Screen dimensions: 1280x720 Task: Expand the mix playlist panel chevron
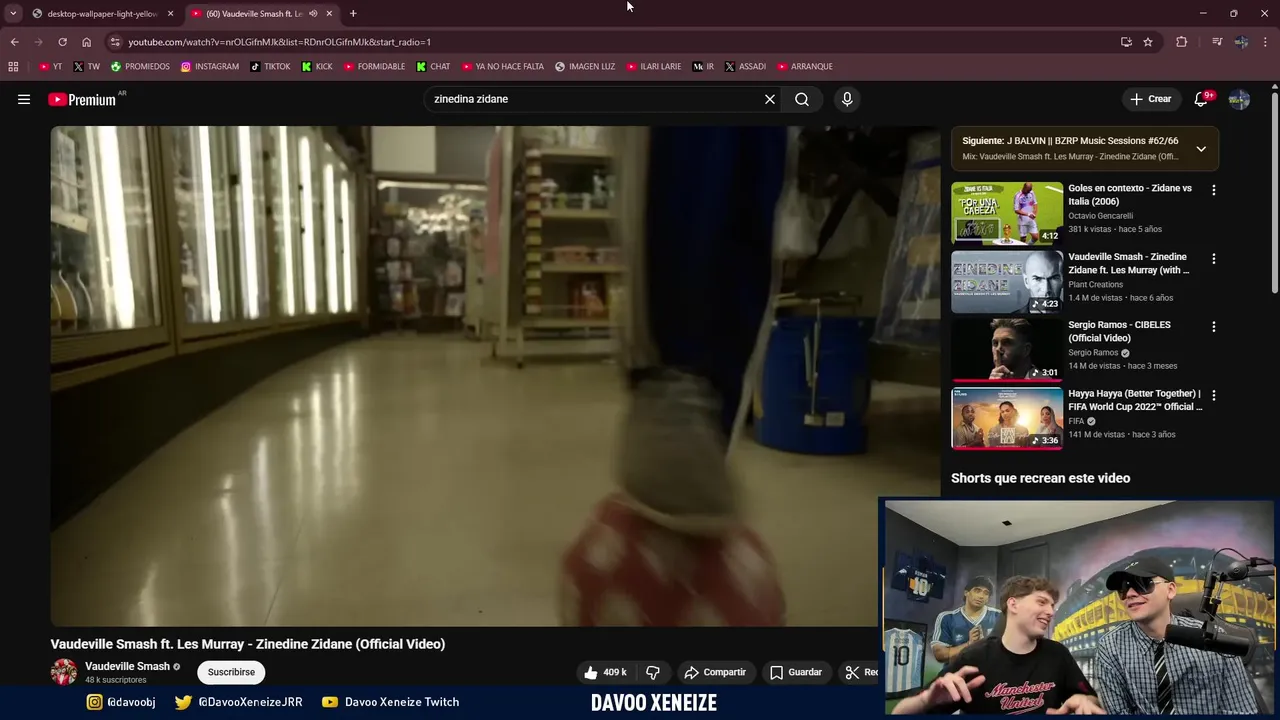[1201, 149]
